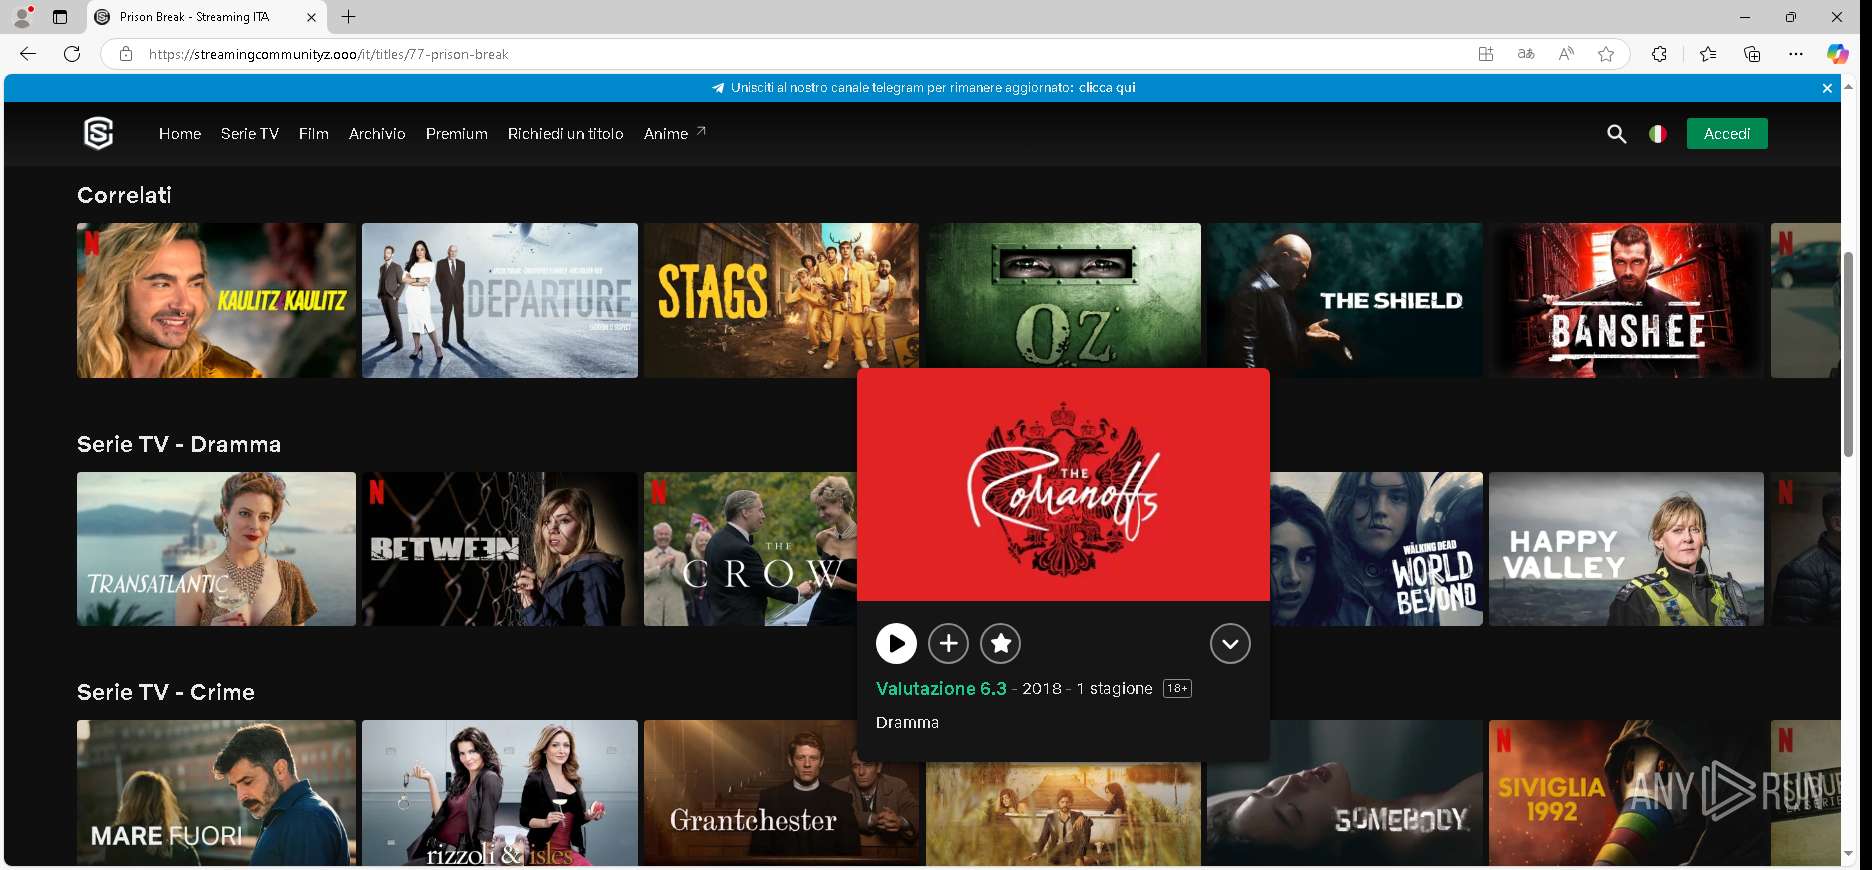Viewport: 1872px width, 870px height.
Task: Open the browser settings and more menu
Action: [1796, 54]
